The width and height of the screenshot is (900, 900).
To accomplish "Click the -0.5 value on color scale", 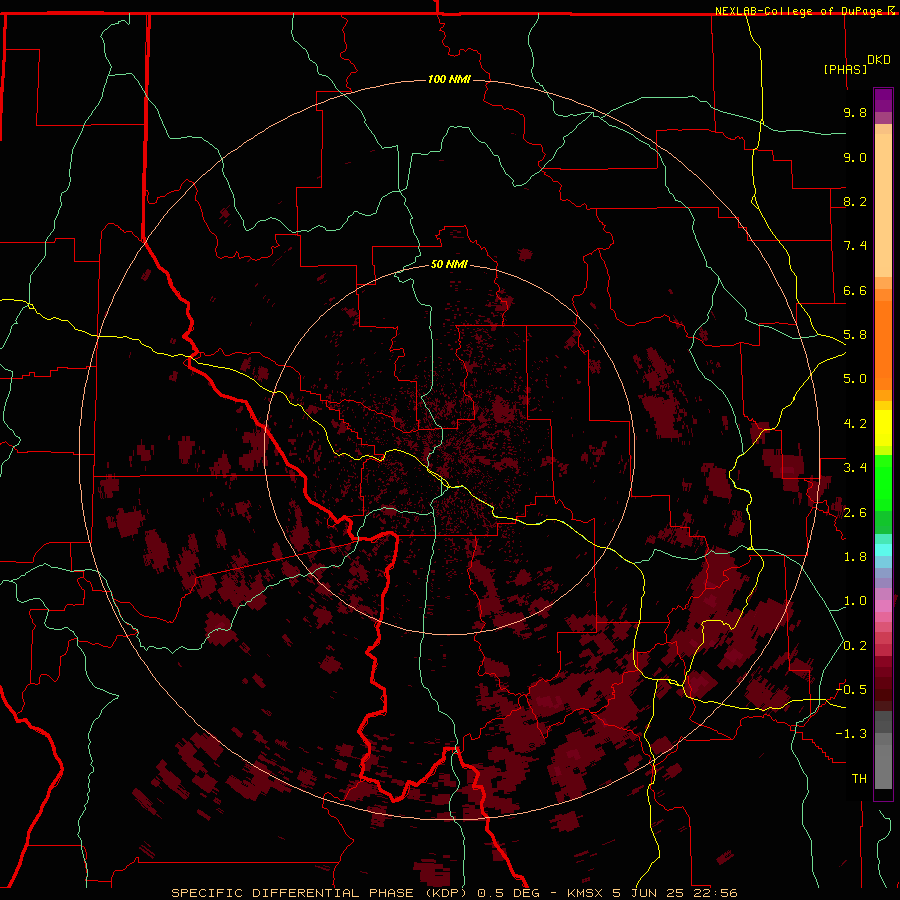I will tap(851, 690).
